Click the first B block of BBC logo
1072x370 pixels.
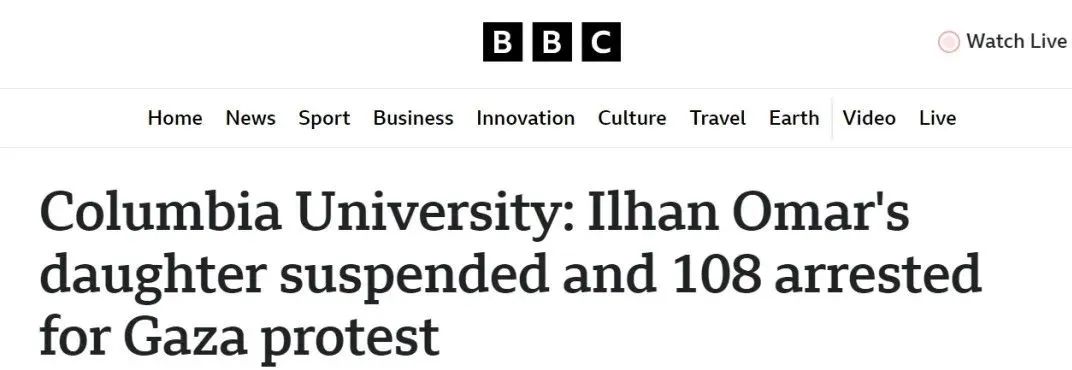coord(502,42)
